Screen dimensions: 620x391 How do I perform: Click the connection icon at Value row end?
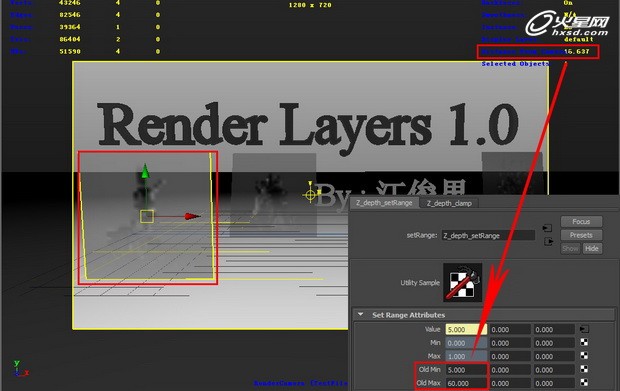coord(584,329)
